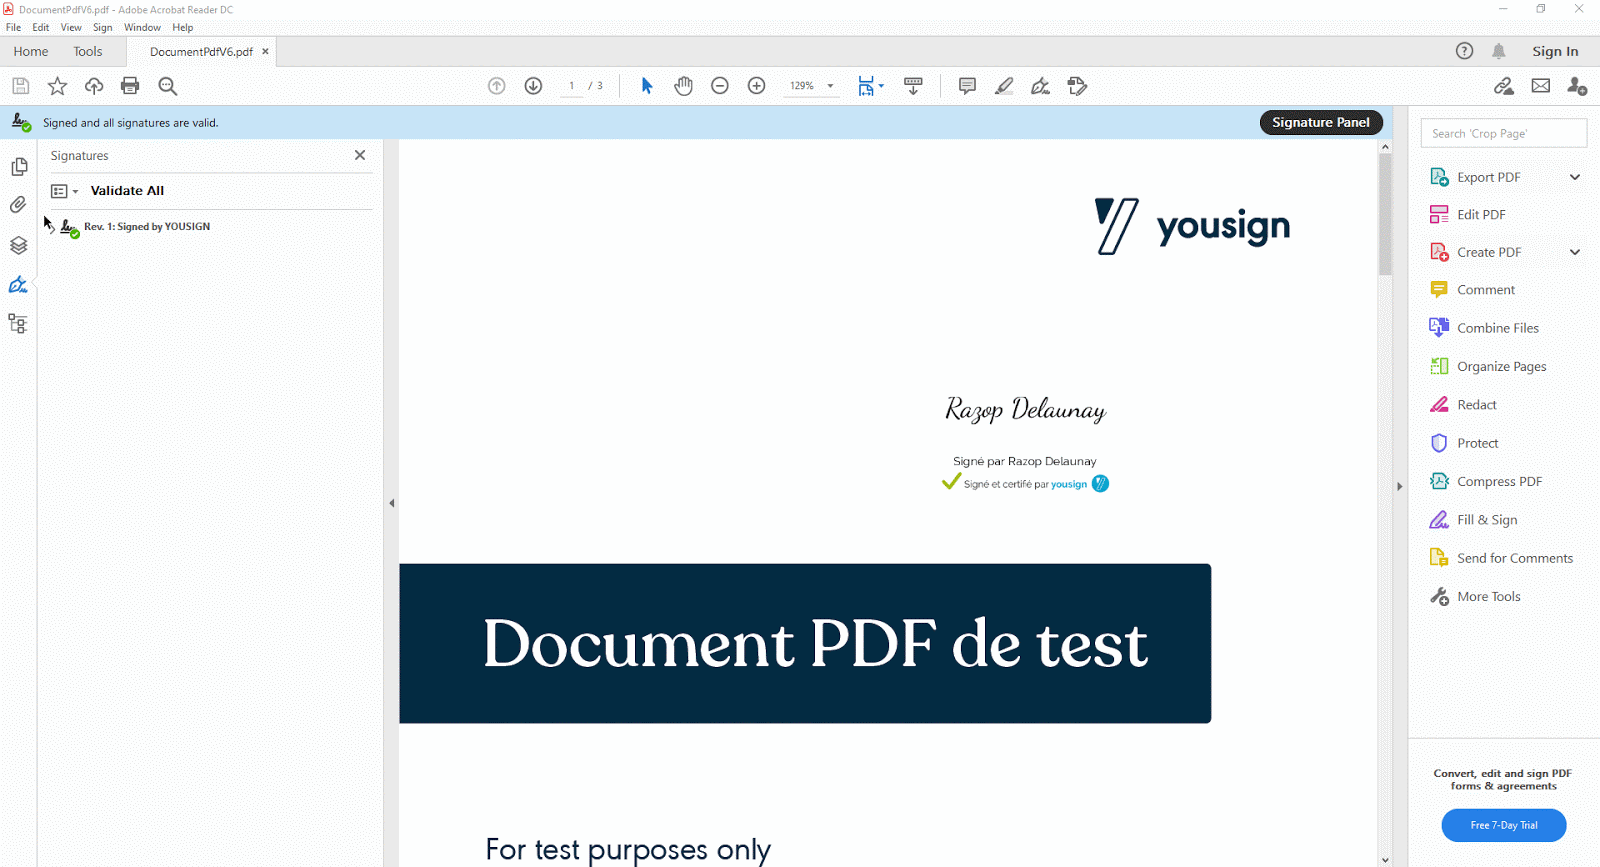
Task: Select the highlight text pen tool
Action: click(1004, 86)
